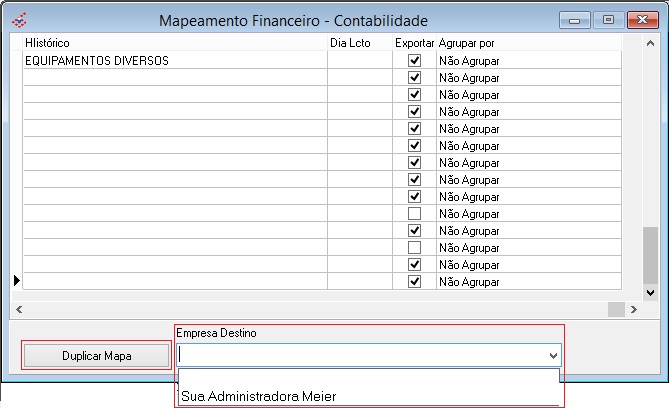Click the Exportar column header
670x408 pixels.
(x=414, y=43)
